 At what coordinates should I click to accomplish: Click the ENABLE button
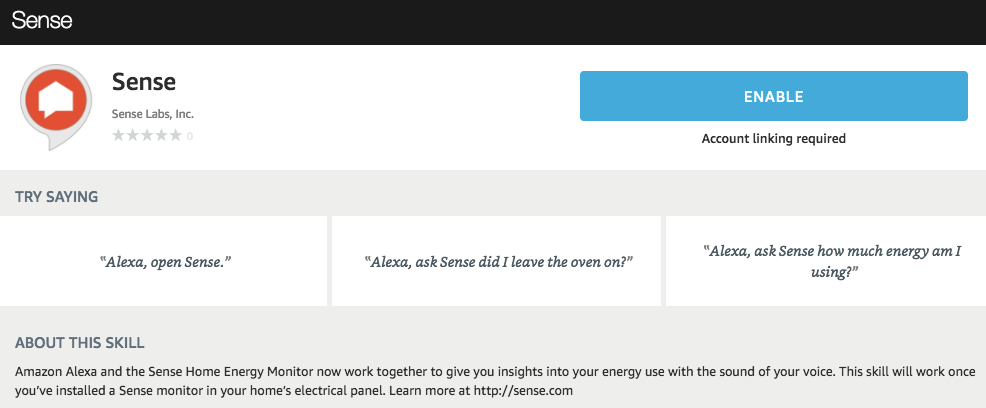click(x=773, y=96)
